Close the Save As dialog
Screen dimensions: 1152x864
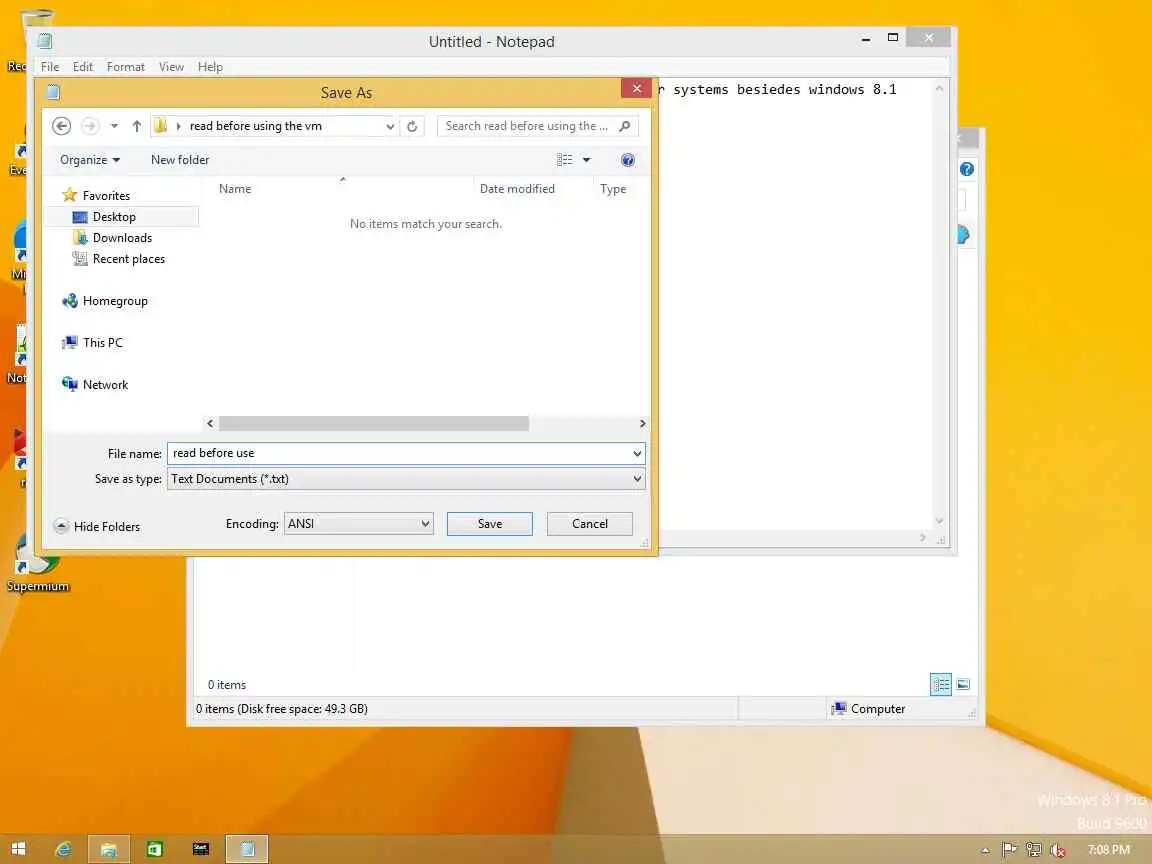point(636,89)
